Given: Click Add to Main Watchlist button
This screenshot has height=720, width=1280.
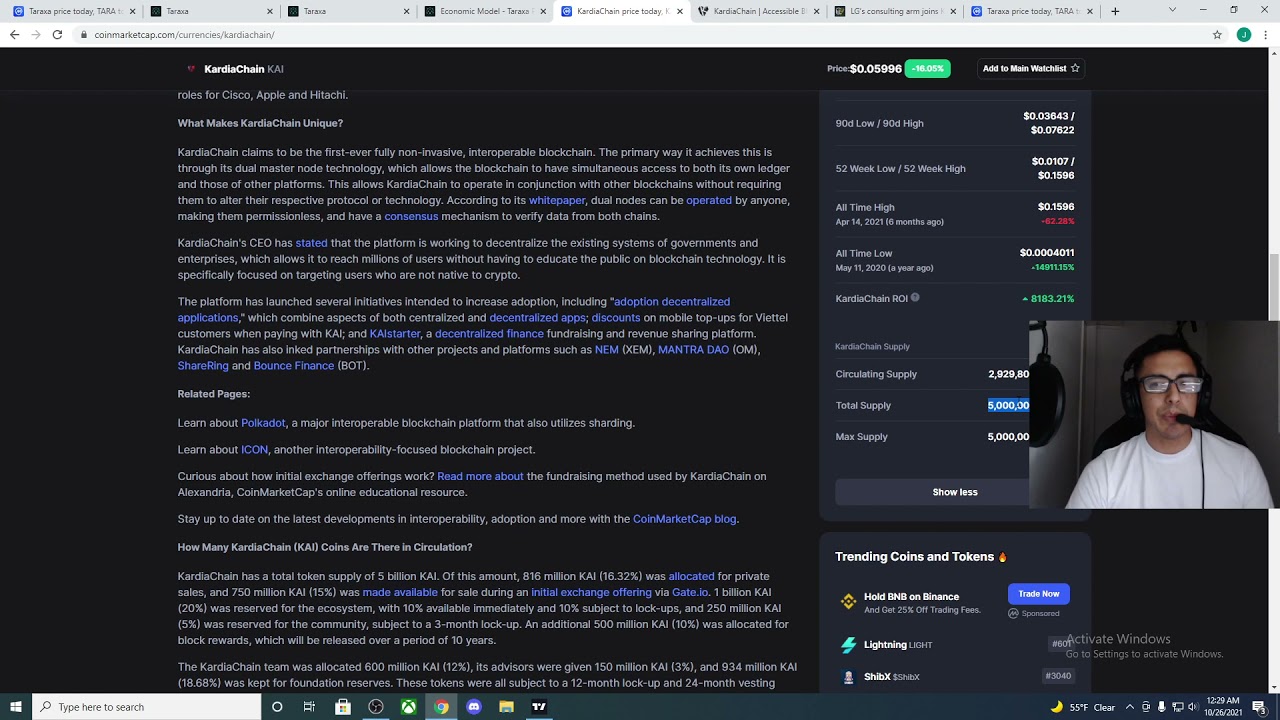Looking at the screenshot, I should (x=1030, y=68).
